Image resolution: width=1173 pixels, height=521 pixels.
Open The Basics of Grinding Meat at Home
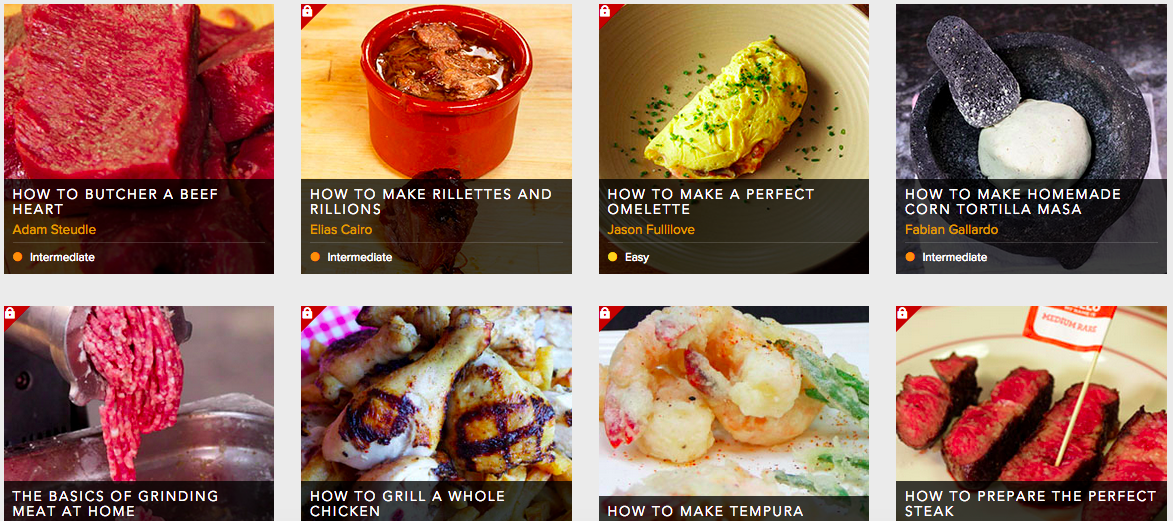115,503
